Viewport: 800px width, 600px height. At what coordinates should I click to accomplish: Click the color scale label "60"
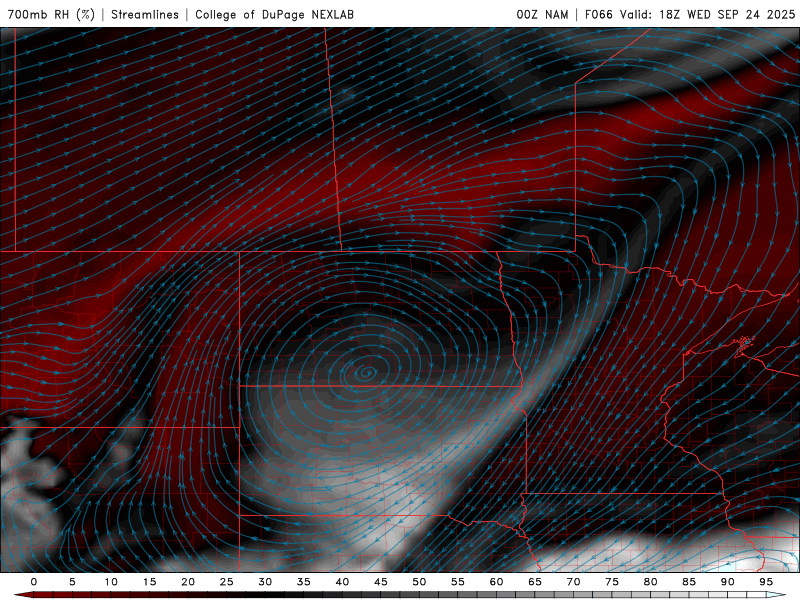point(496,582)
